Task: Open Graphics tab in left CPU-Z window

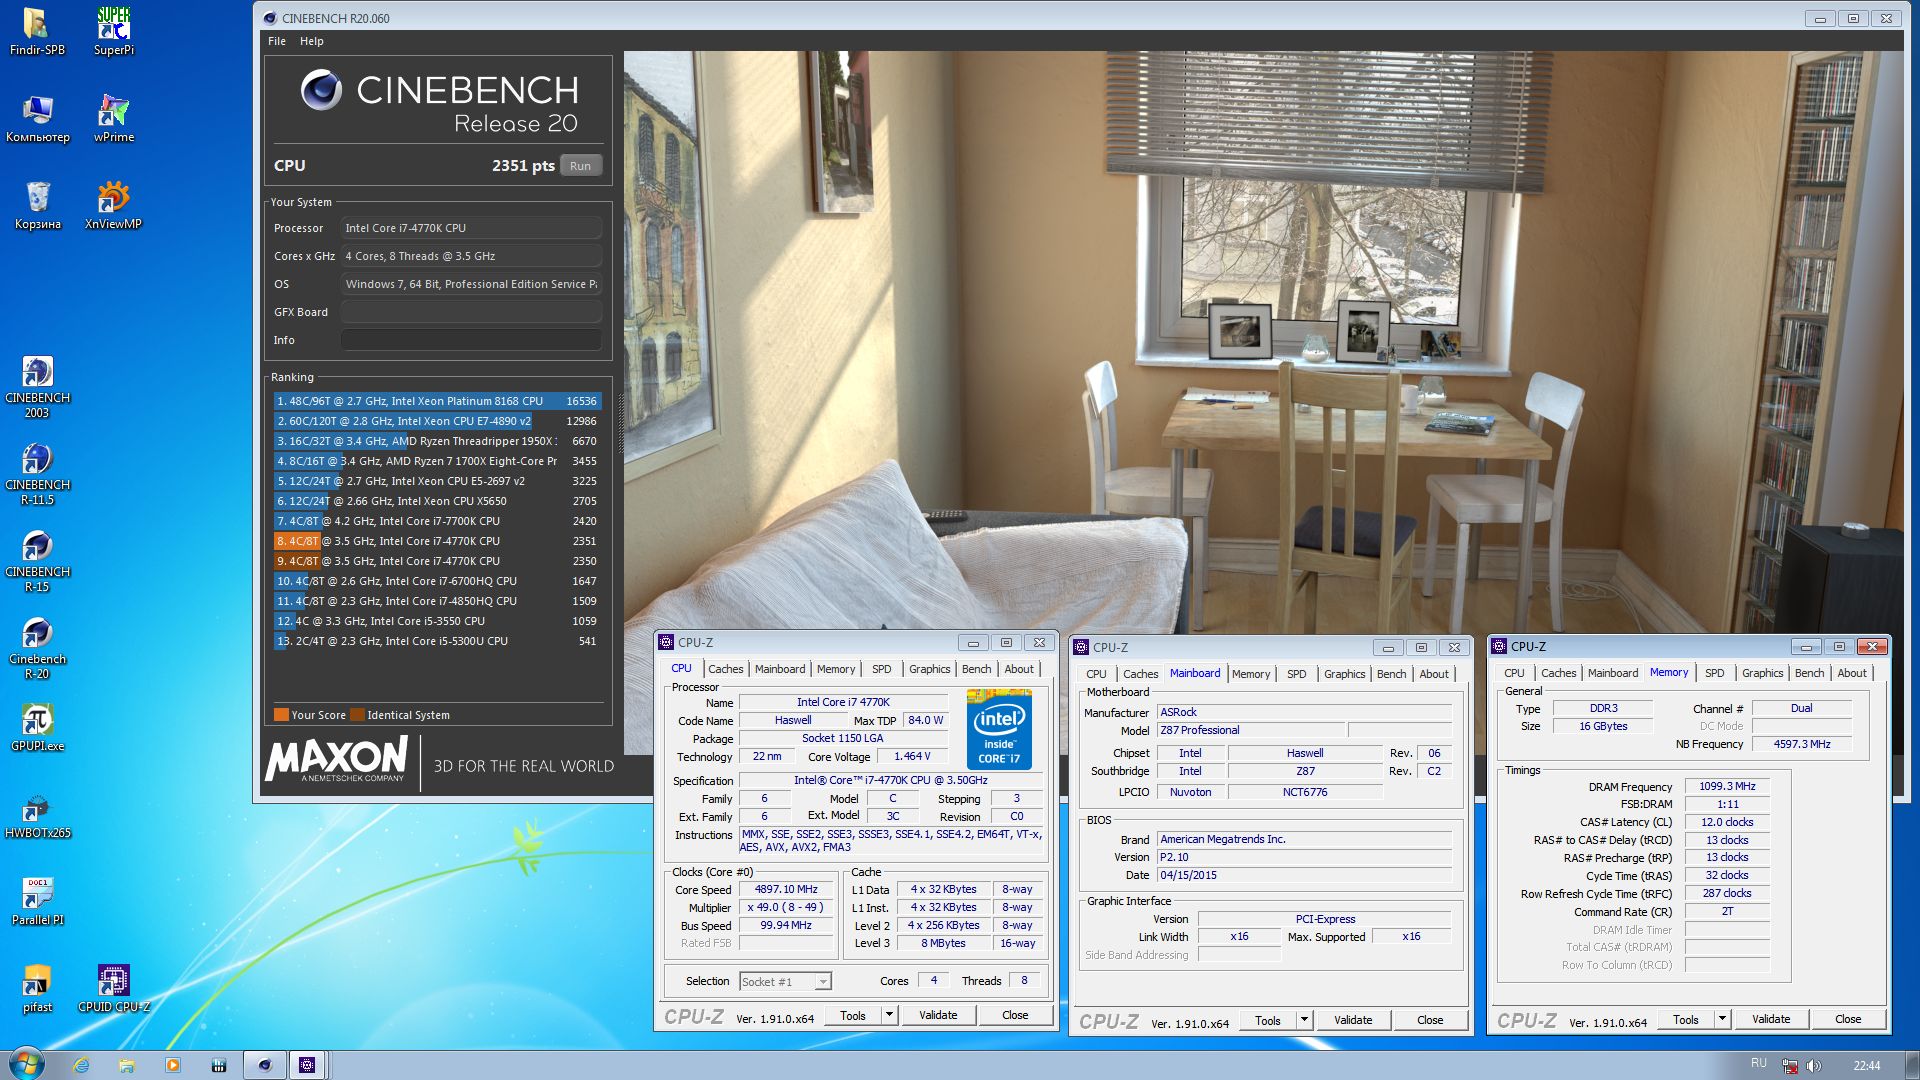Action: pyautogui.click(x=929, y=669)
